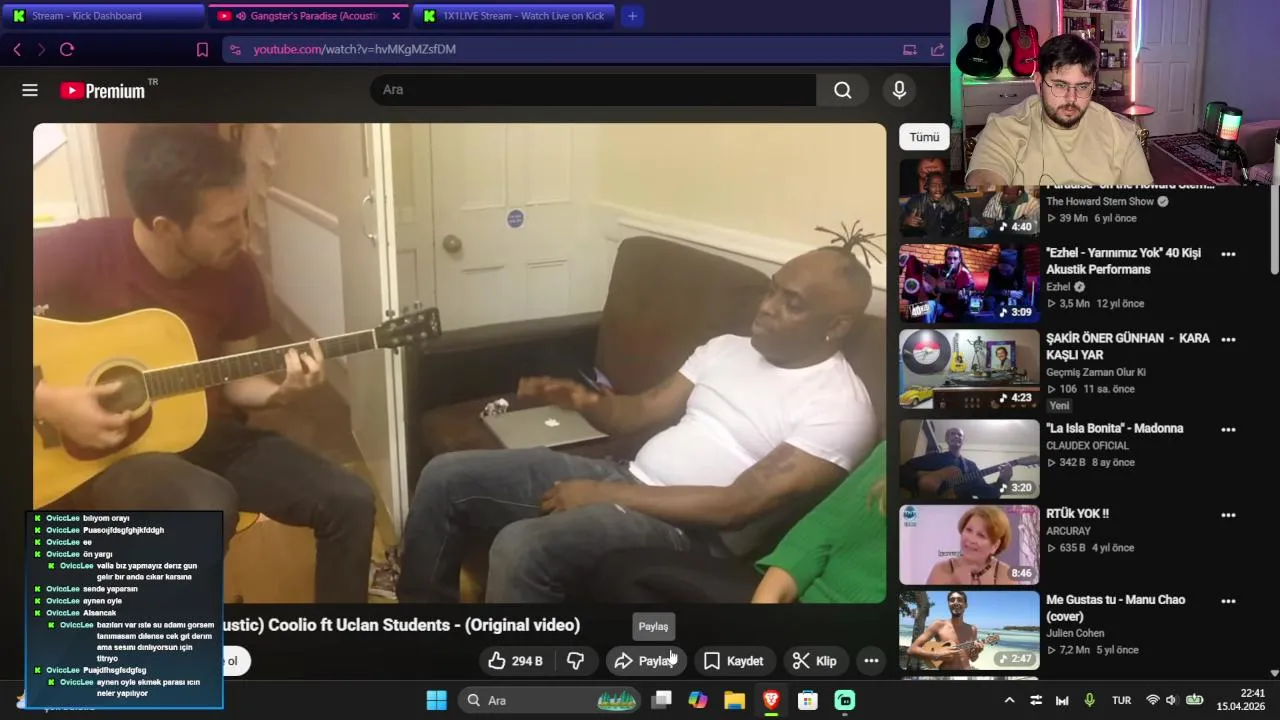Screen dimensions: 1280x720
Task: Switch to Brave browser in taskbar
Action: (x=771, y=701)
